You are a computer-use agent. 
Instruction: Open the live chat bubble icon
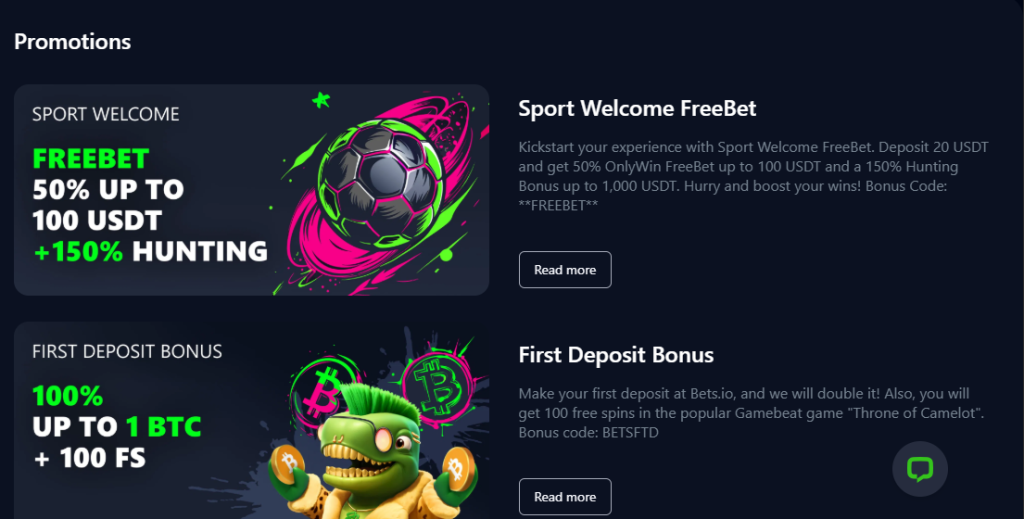tap(920, 469)
